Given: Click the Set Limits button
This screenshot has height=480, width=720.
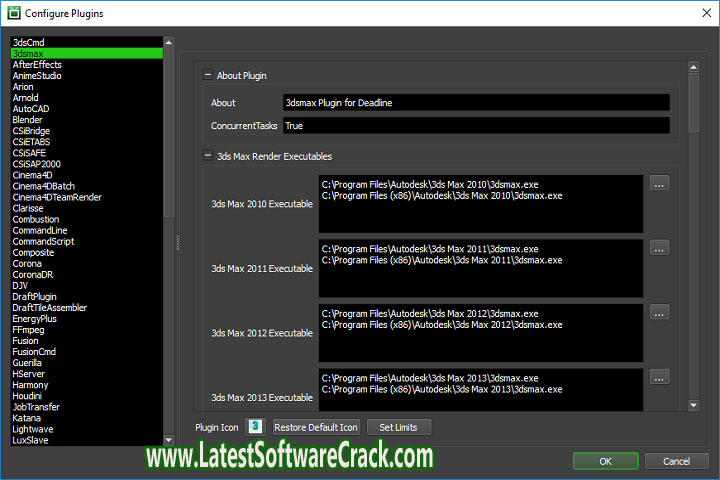Looking at the screenshot, I should 399,427.
